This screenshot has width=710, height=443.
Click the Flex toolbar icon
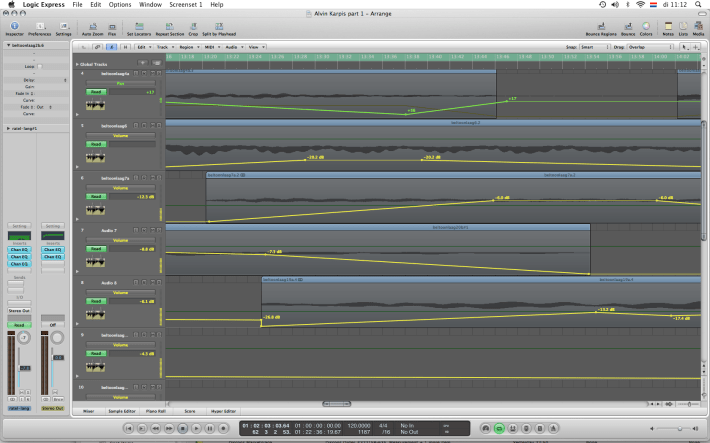click(112, 23)
